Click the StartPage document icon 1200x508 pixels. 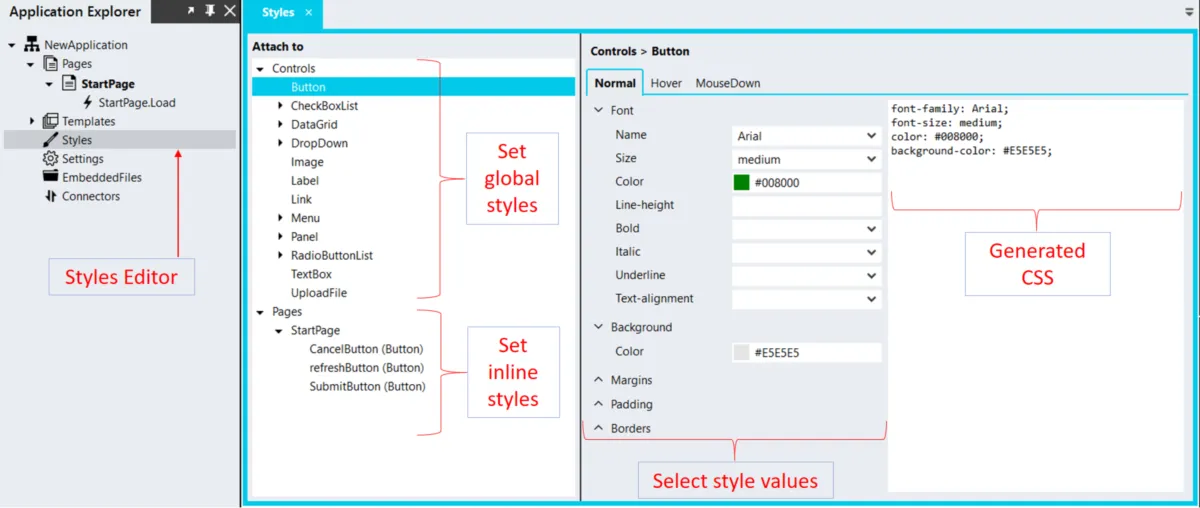tap(69, 84)
